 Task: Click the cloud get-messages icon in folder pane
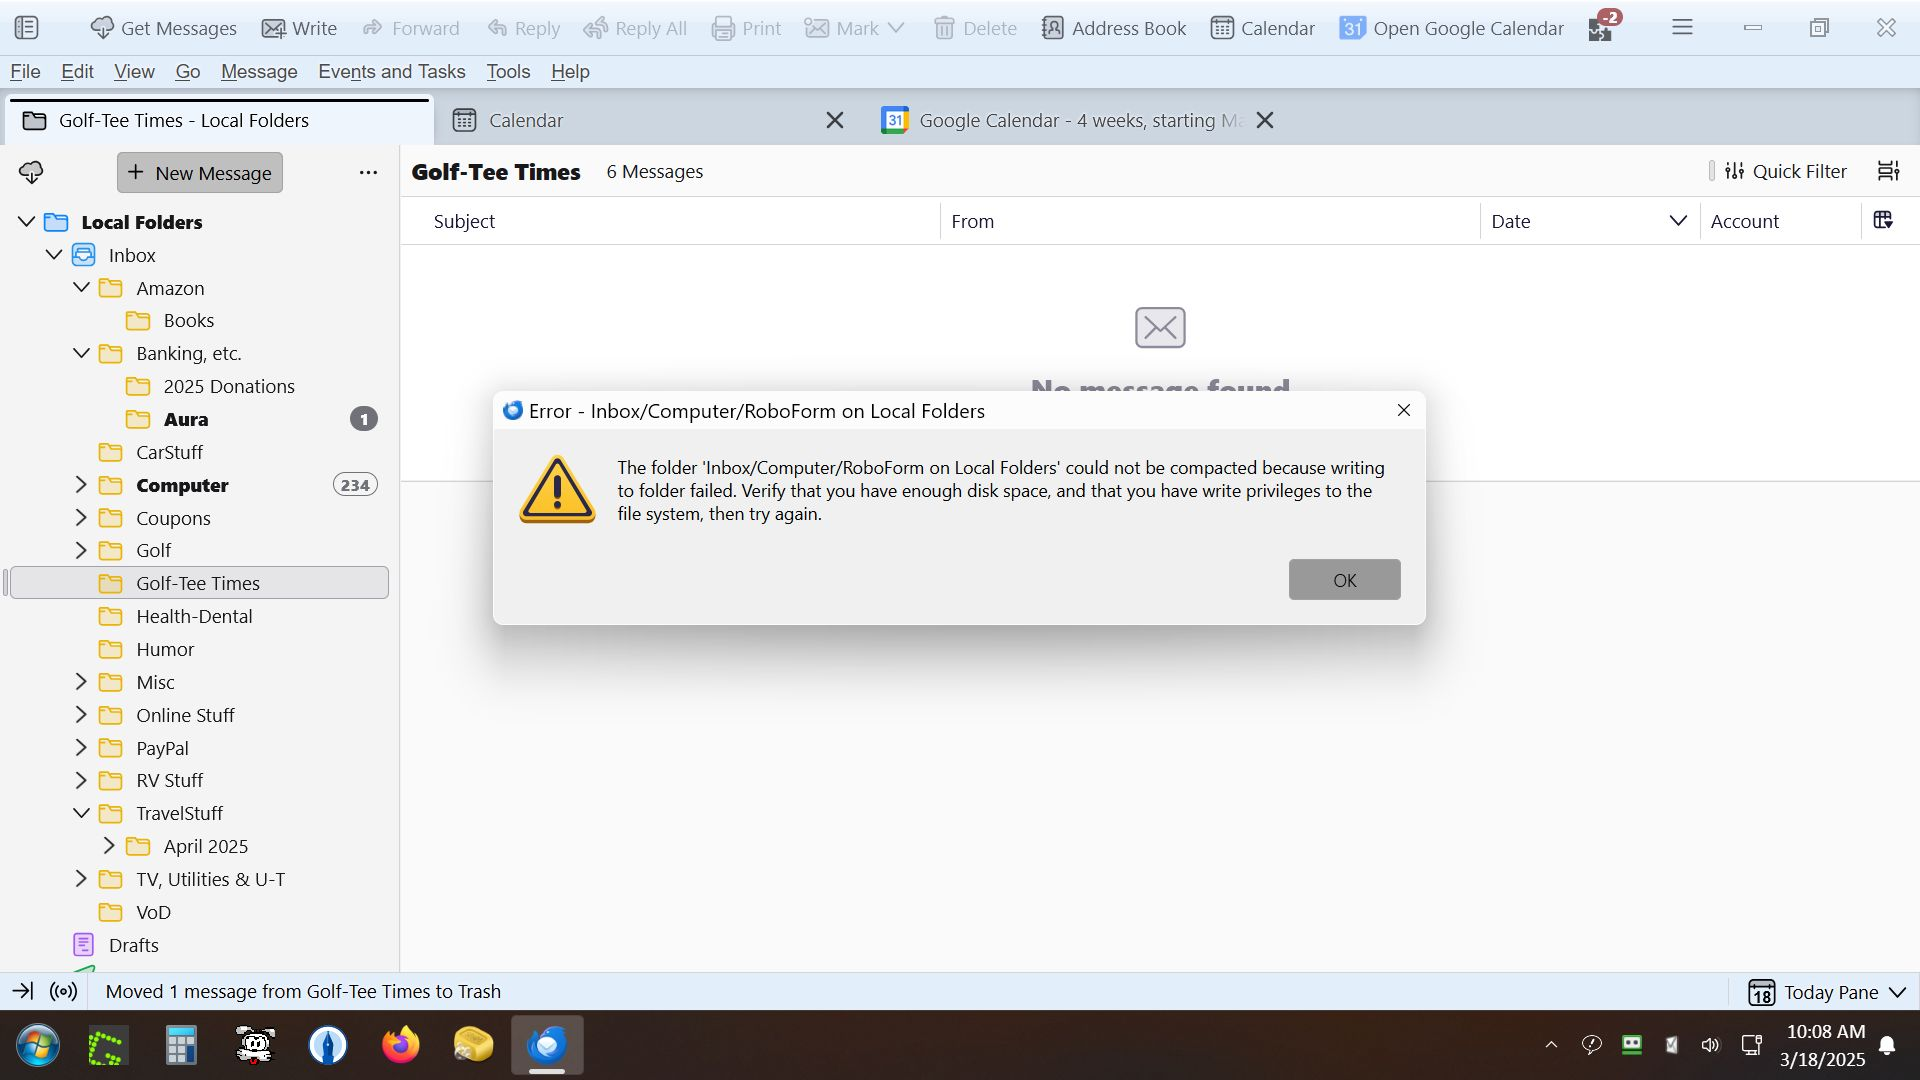31,172
